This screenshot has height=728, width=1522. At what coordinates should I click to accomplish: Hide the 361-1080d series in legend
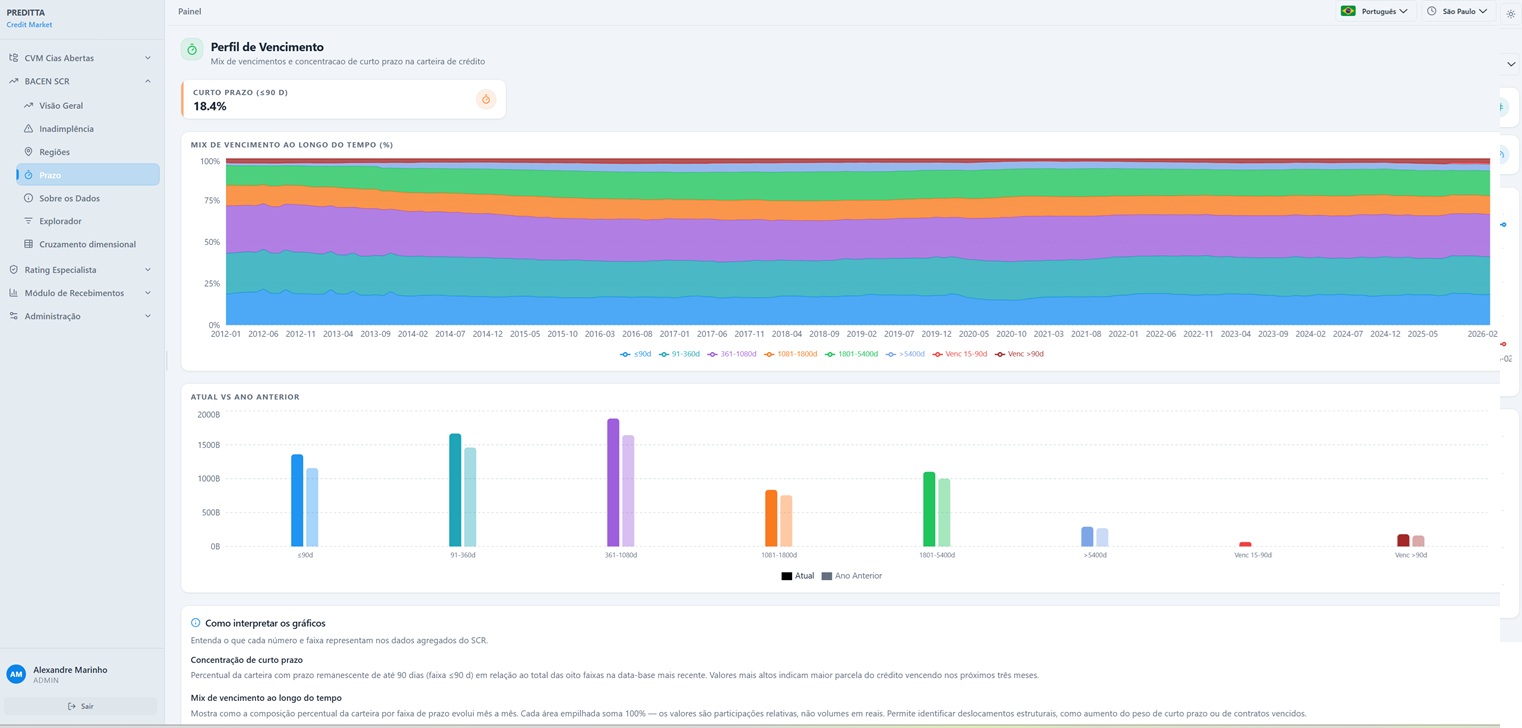tap(732, 354)
